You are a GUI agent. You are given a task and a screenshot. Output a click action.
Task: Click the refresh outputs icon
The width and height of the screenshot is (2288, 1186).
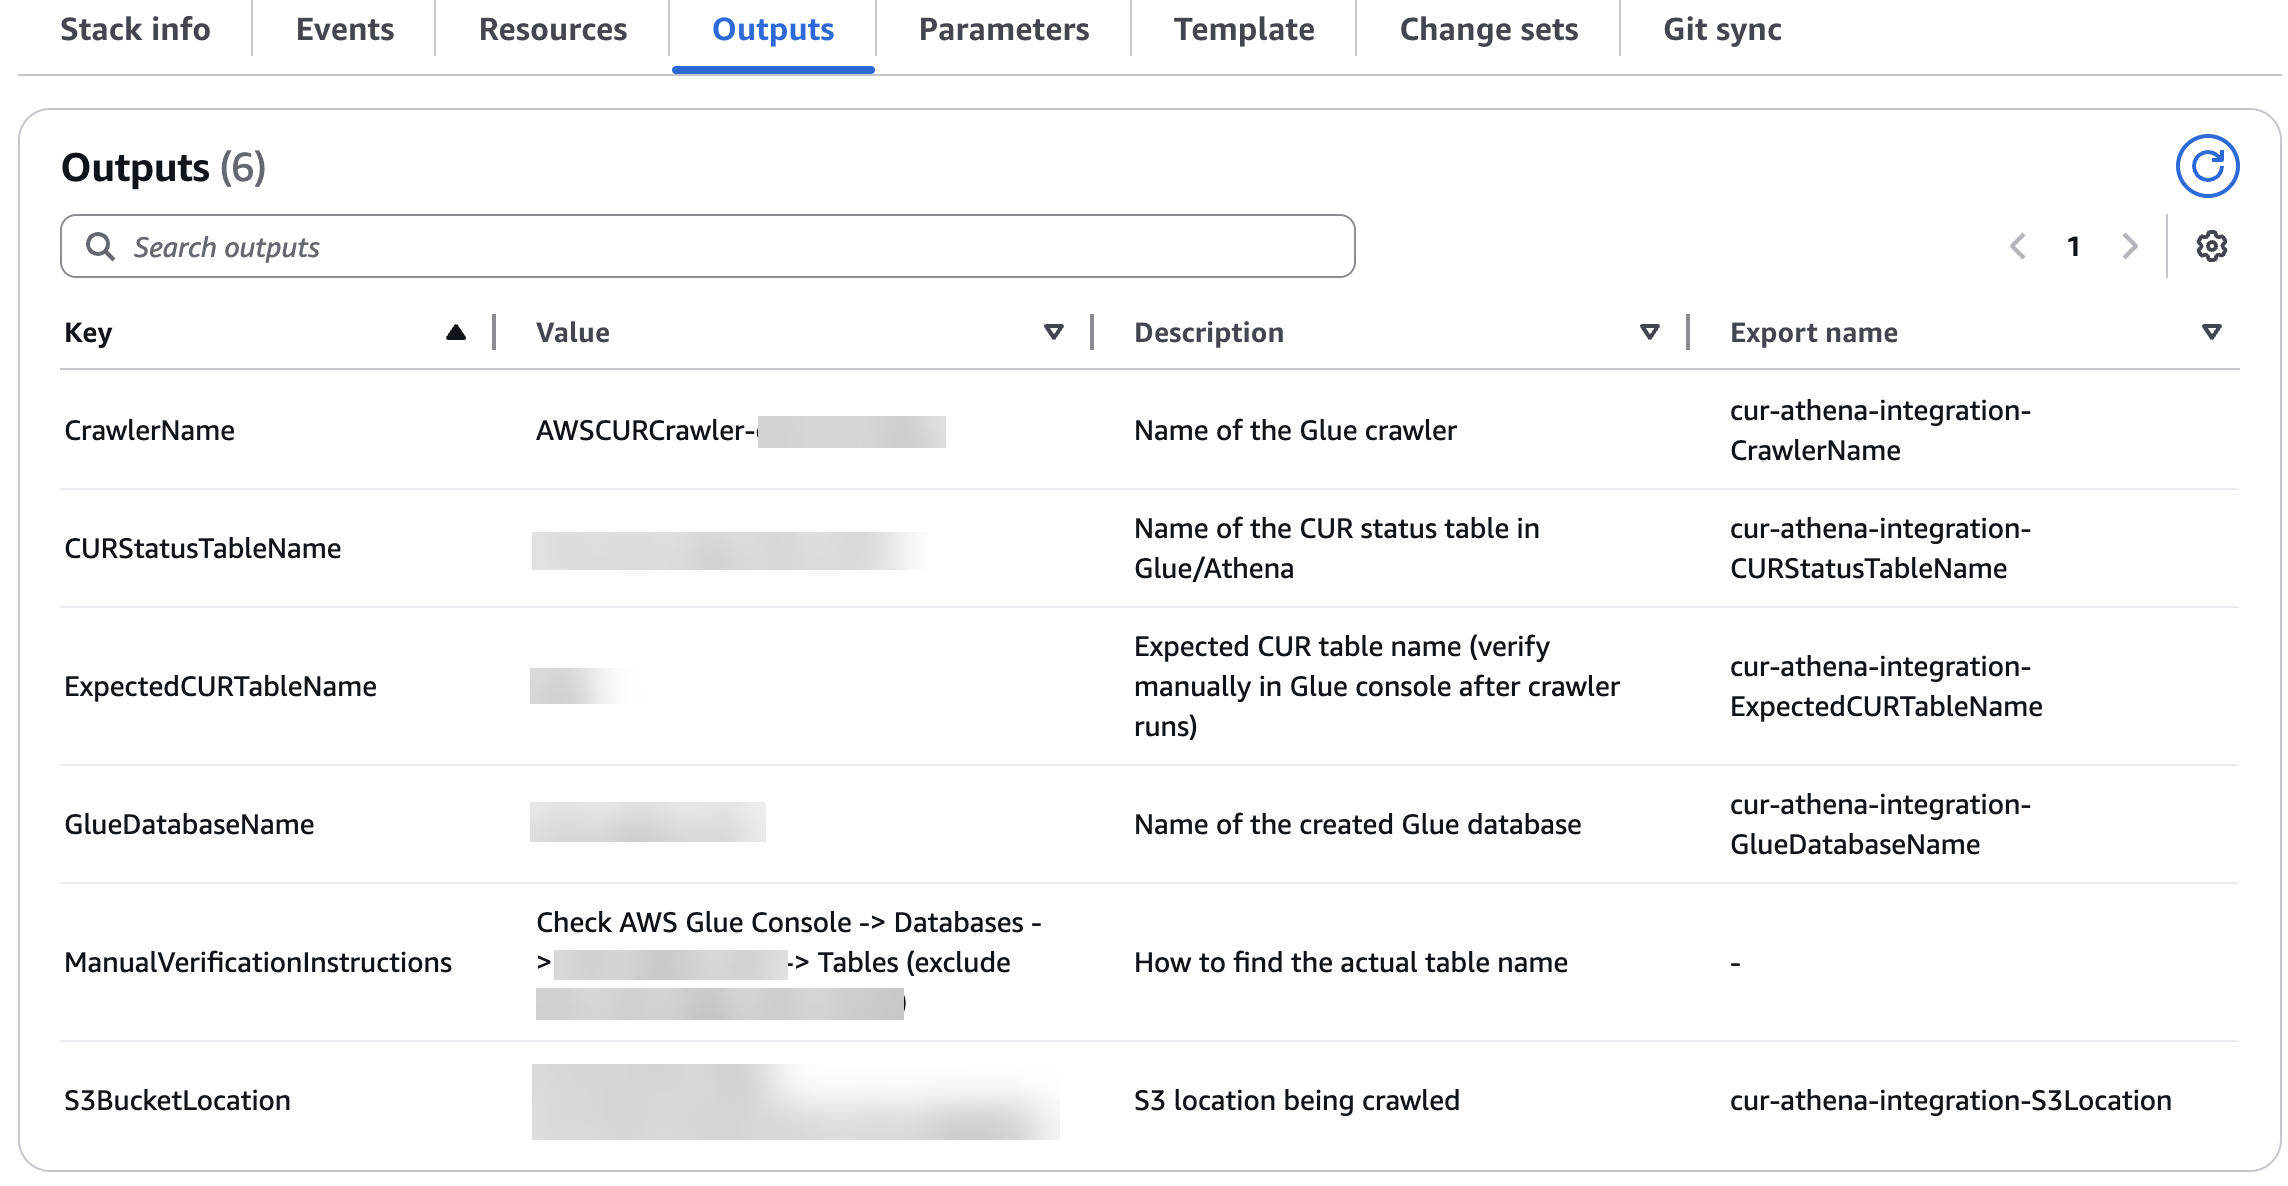click(x=2207, y=166)
